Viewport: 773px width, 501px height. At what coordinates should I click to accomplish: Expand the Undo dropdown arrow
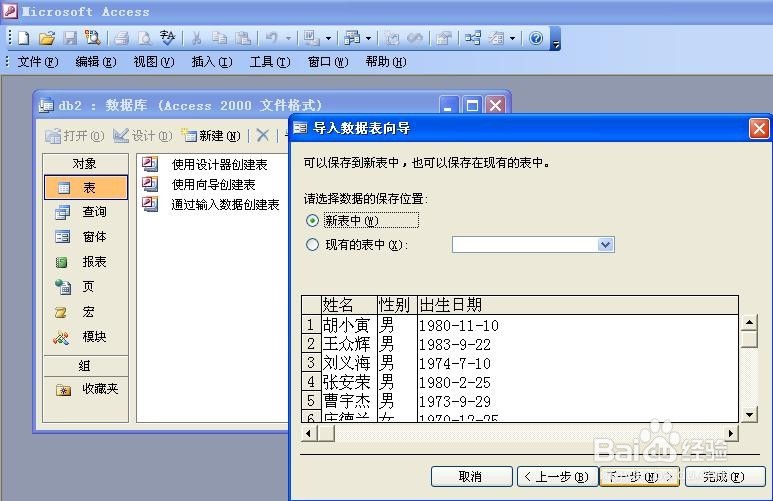288,38
